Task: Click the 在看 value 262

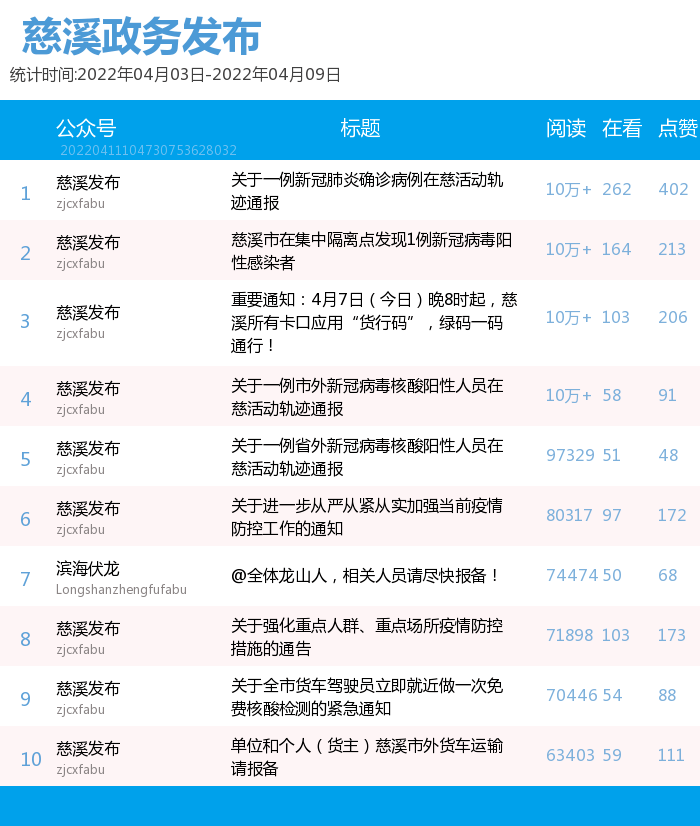Action: point(617,190)
